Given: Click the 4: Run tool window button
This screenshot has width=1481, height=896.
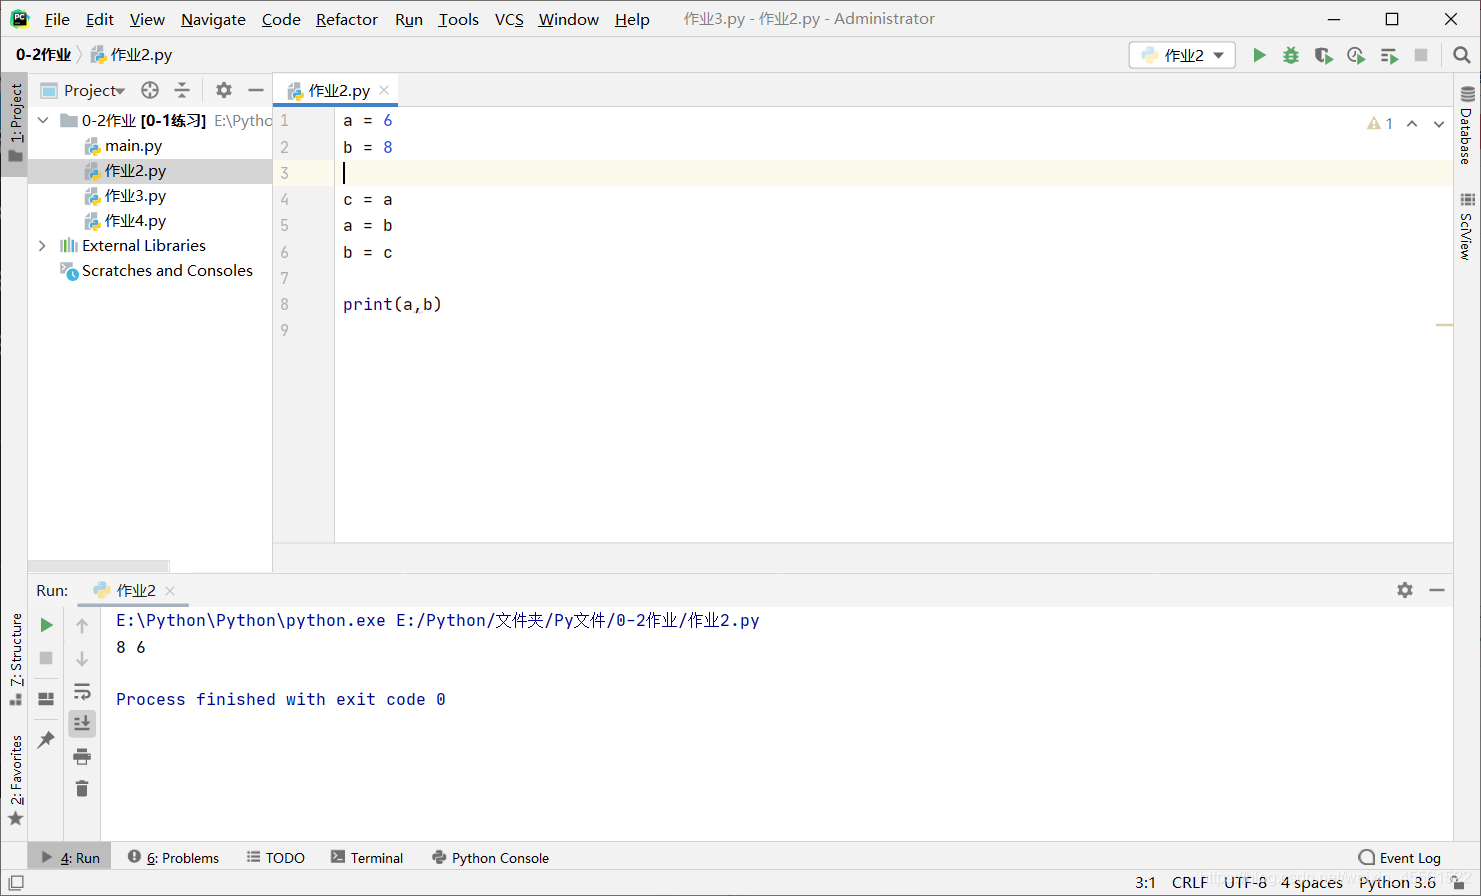Looking at the screenshot, I should pyautogui.click(x=71, y=857).
